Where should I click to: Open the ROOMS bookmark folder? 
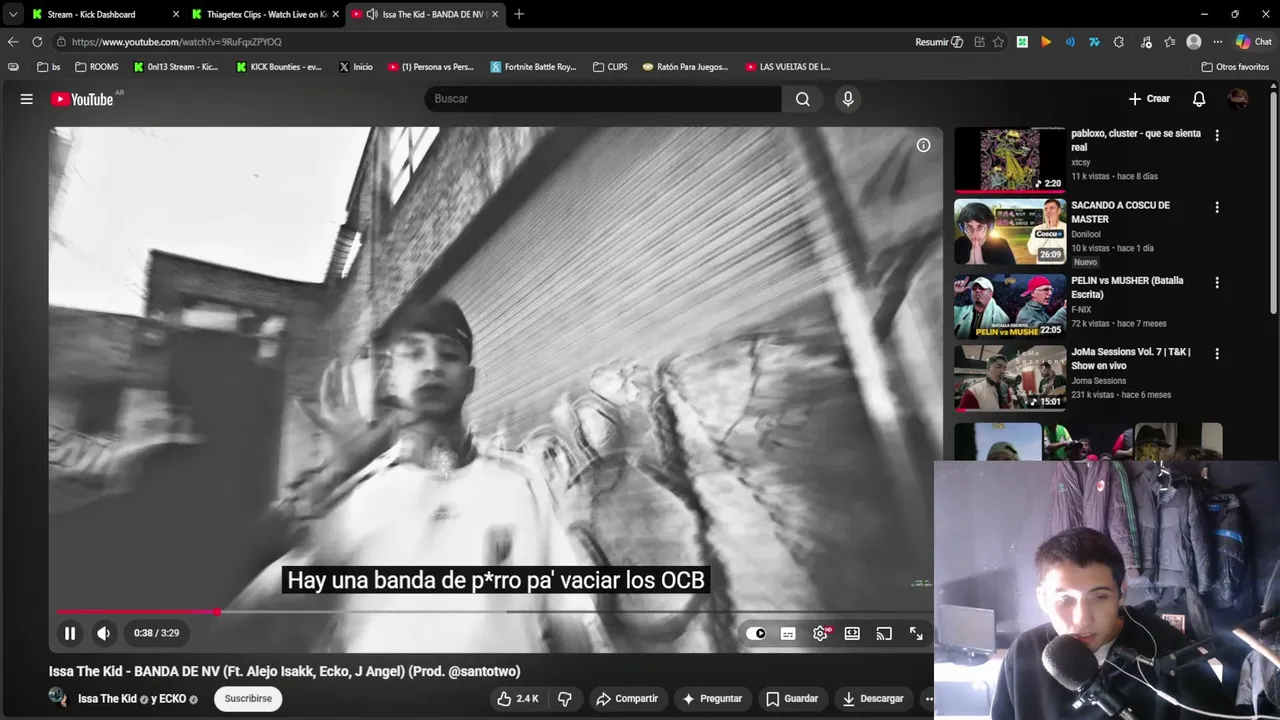(97, 67)
